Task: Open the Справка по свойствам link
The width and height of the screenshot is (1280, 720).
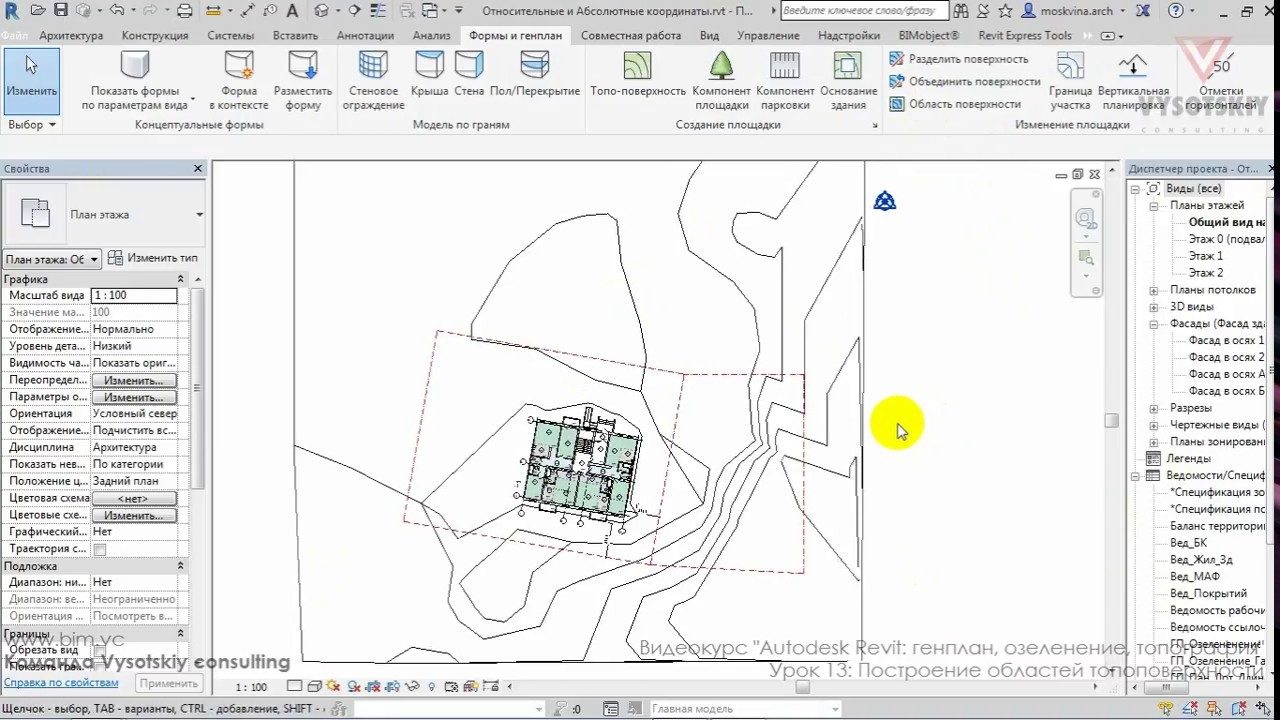Action: [x=61, y=683]
